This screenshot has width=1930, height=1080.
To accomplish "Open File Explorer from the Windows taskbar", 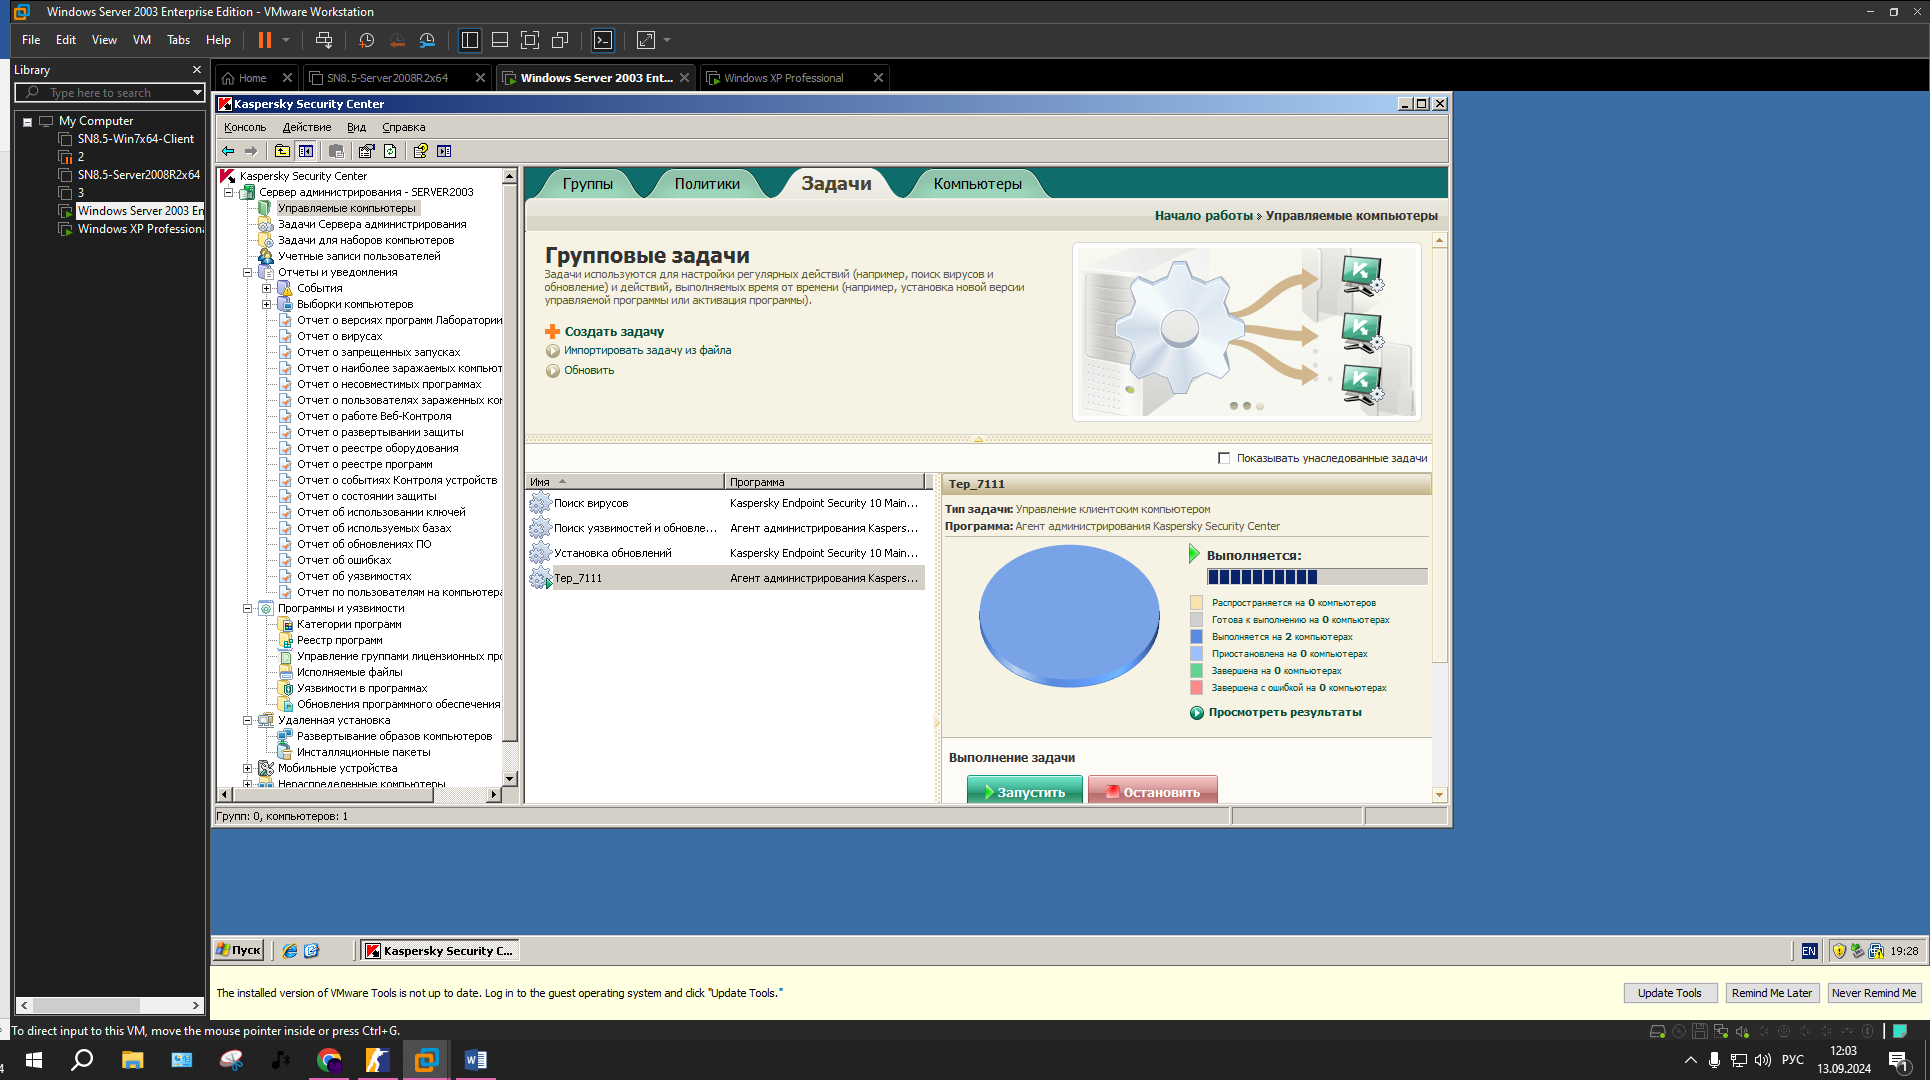I will tap(132, 1060).
